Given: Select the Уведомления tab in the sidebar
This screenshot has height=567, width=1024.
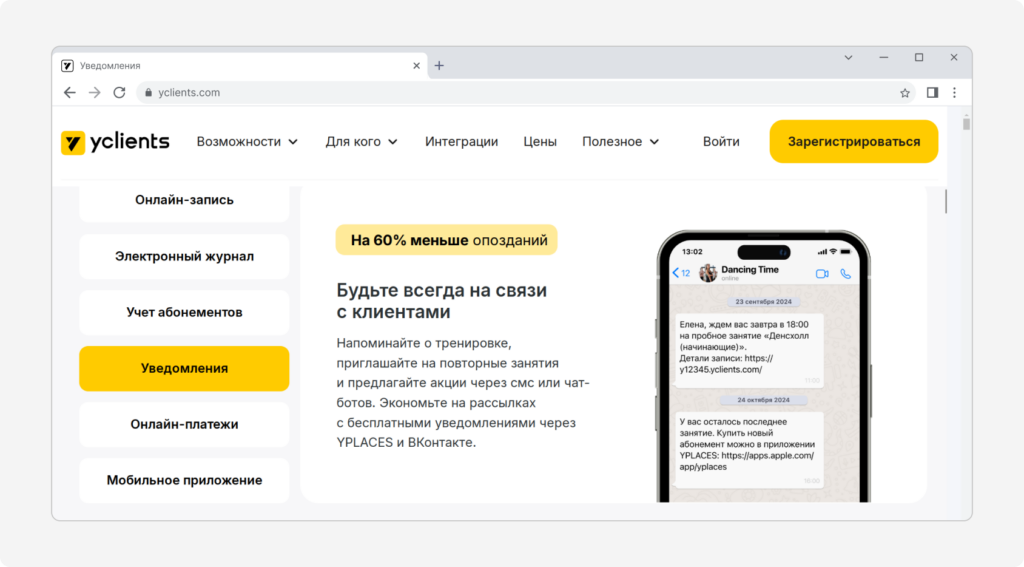Looking at the screenshot, I should pos(184,368).
